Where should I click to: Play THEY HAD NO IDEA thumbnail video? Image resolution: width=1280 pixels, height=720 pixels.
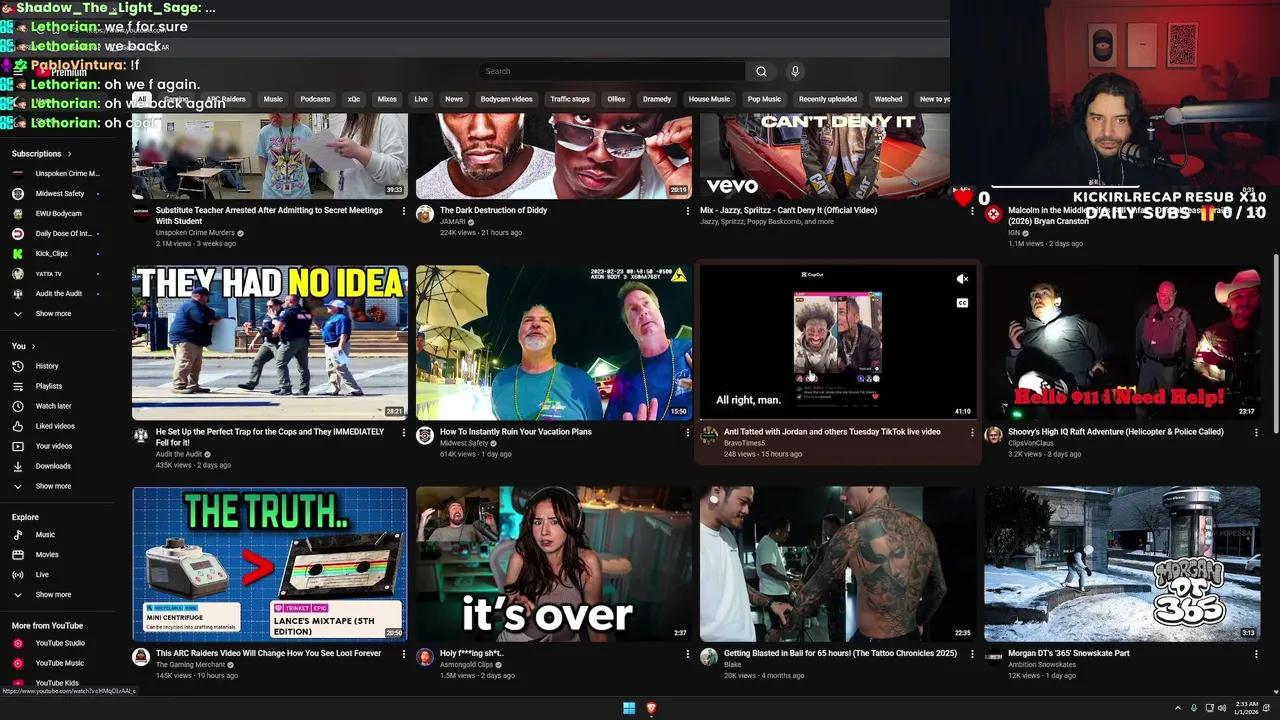pyautogui.click(x=270, y=343)
